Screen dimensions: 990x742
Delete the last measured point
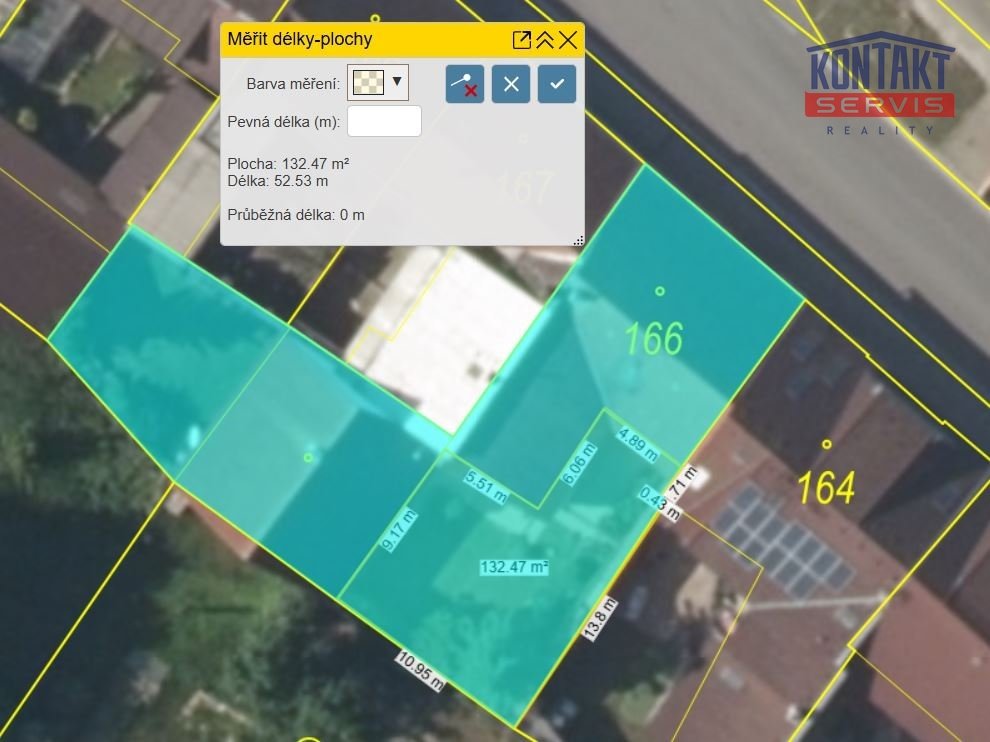[x=465, y=84]
